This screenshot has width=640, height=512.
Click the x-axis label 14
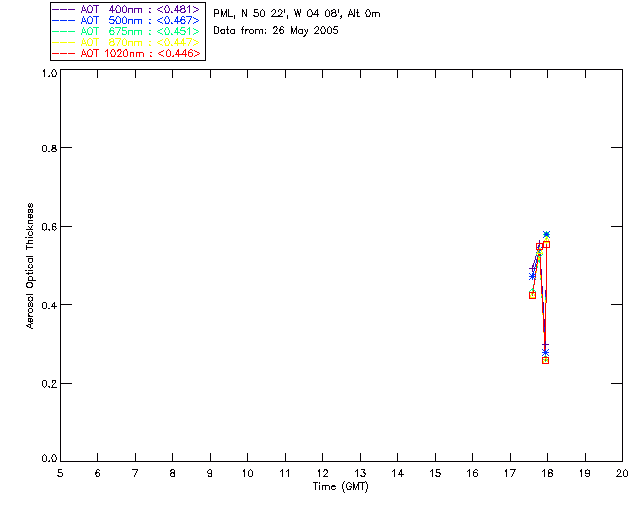point(398,473)
